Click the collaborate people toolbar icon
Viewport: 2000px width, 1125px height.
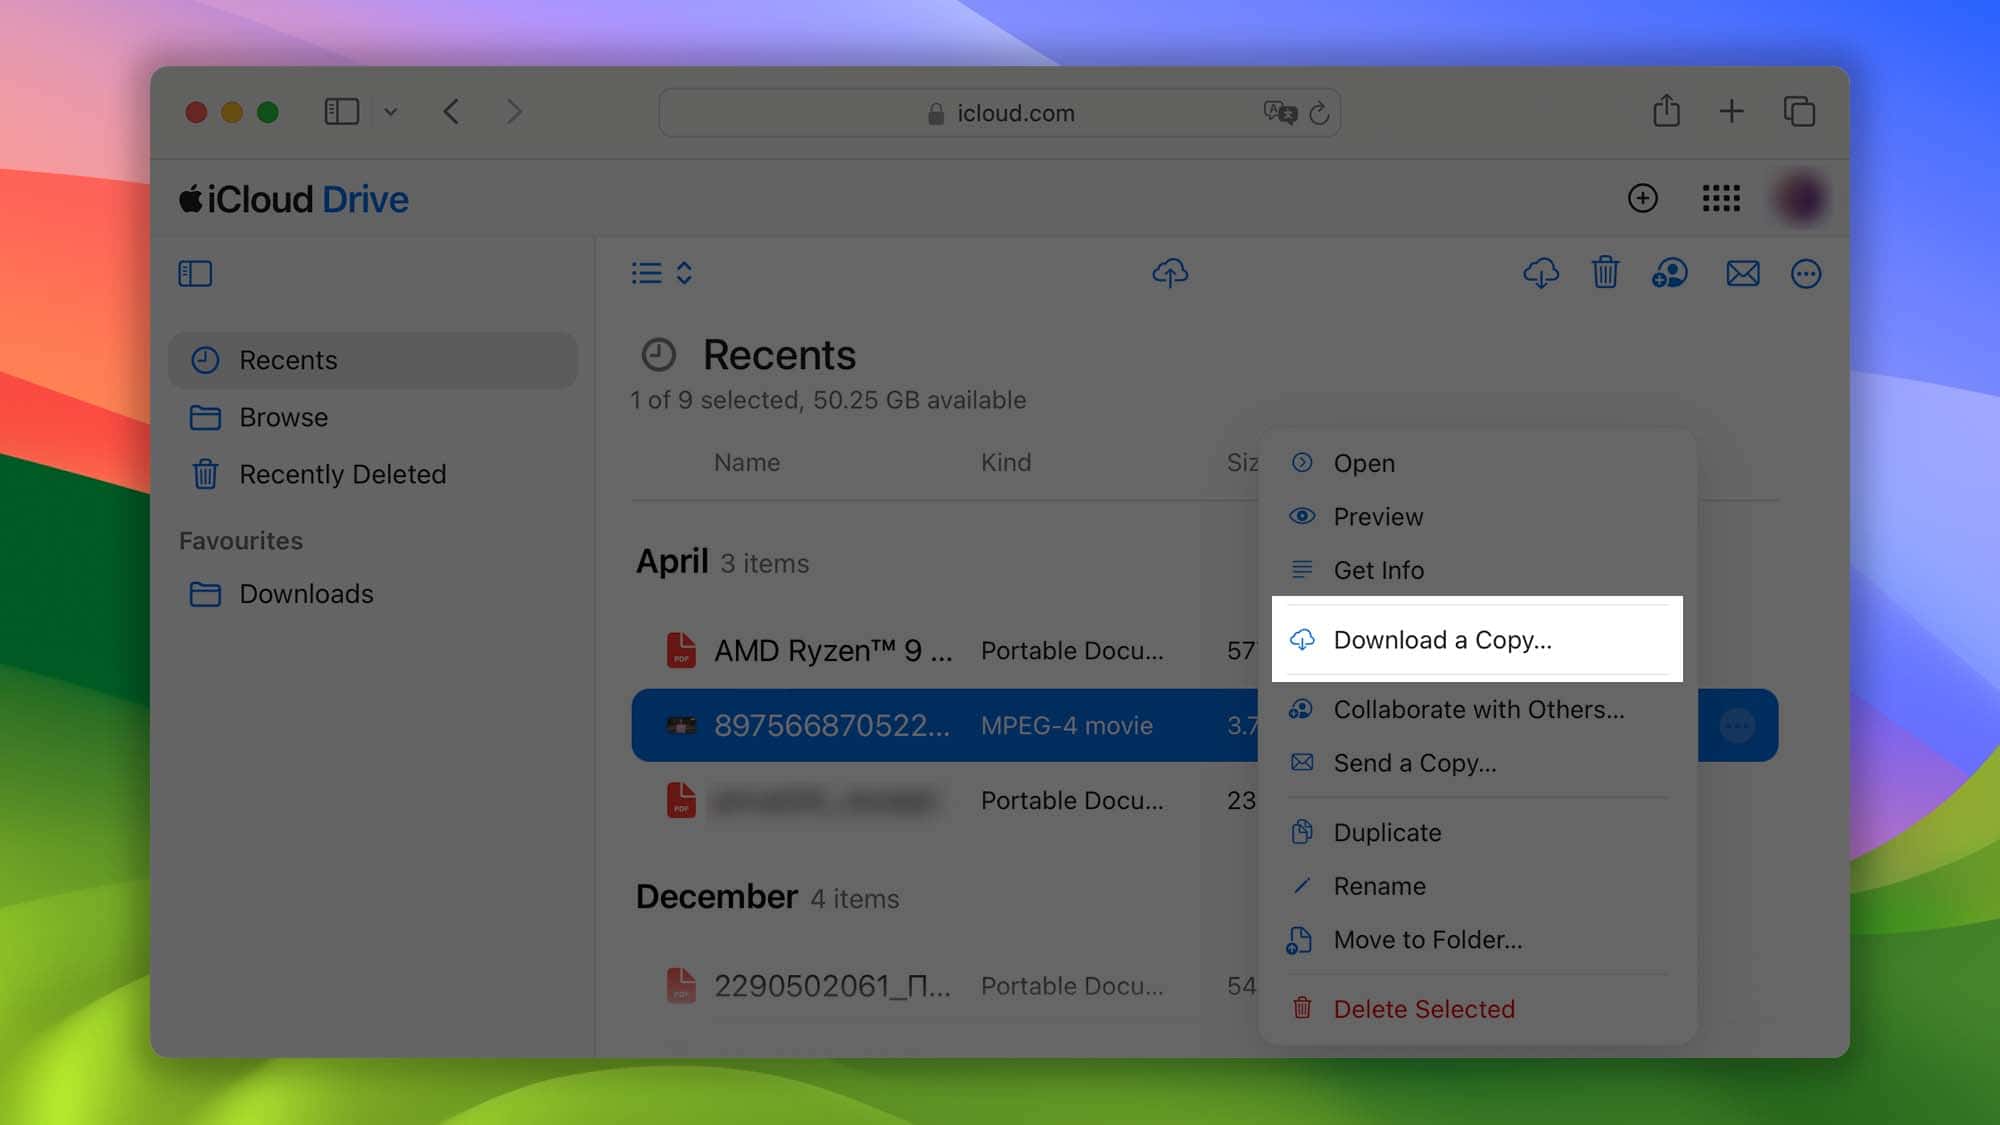(x=1670, y=273)
